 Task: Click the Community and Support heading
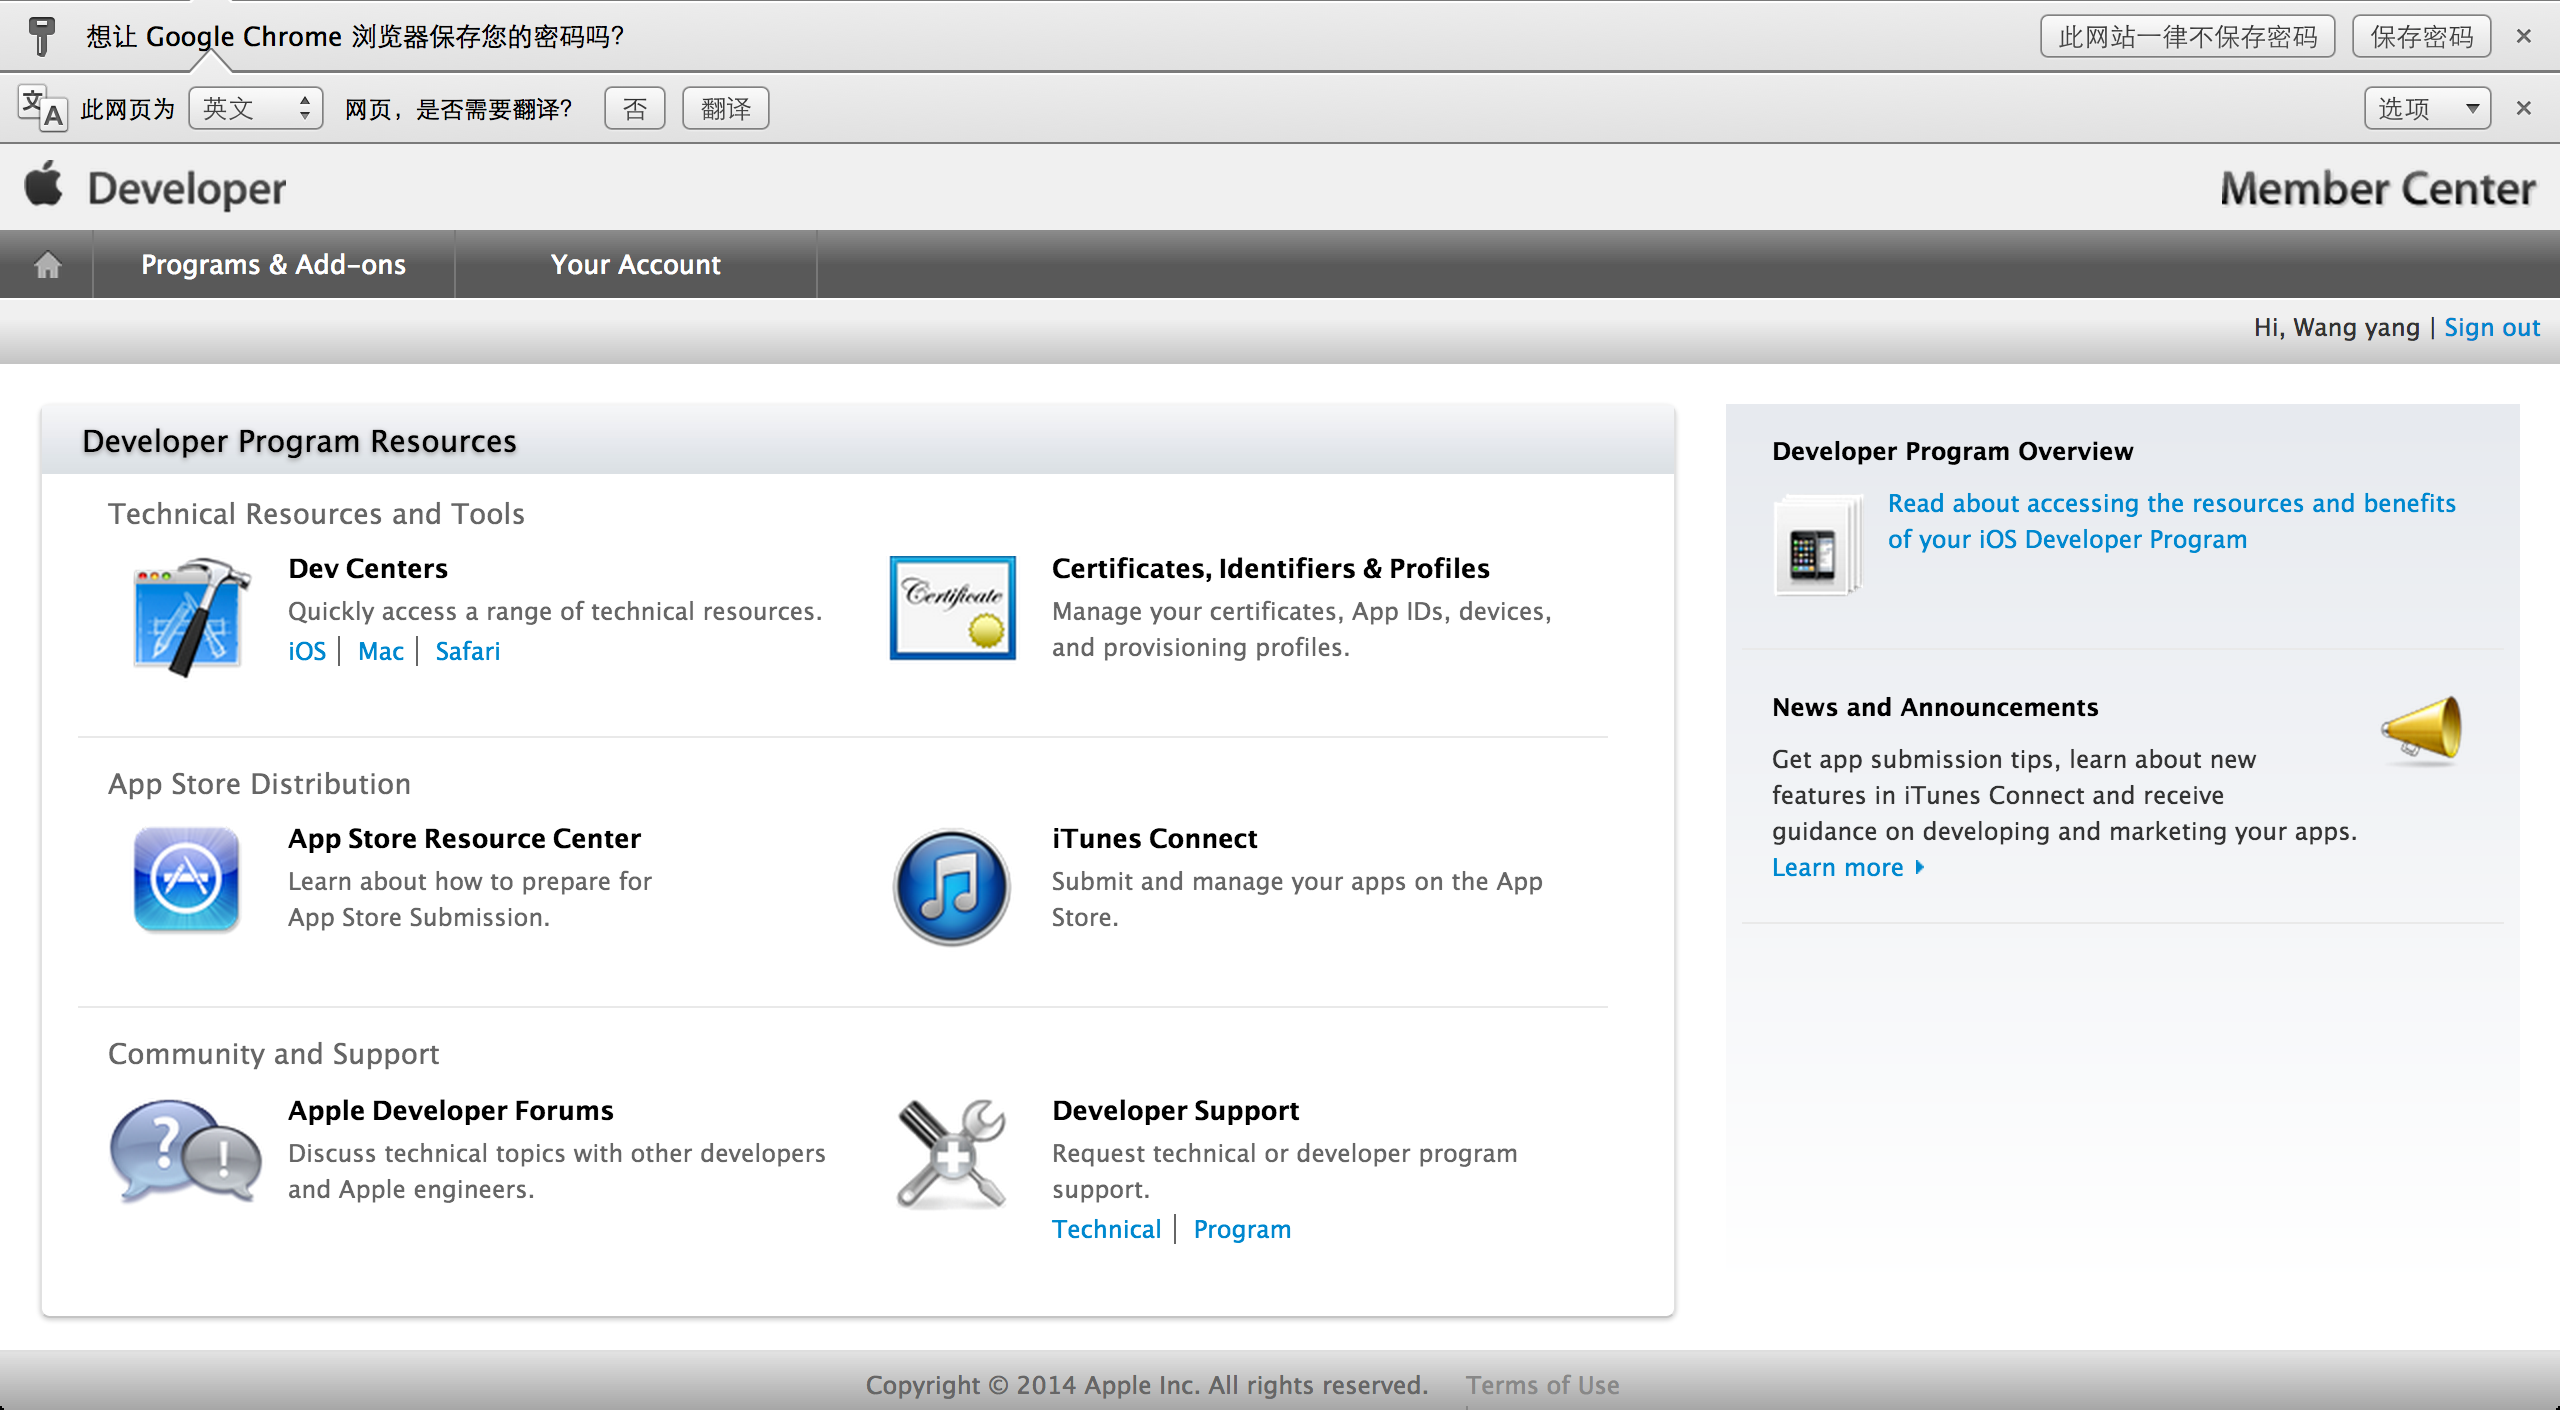tap(274, 1053)
